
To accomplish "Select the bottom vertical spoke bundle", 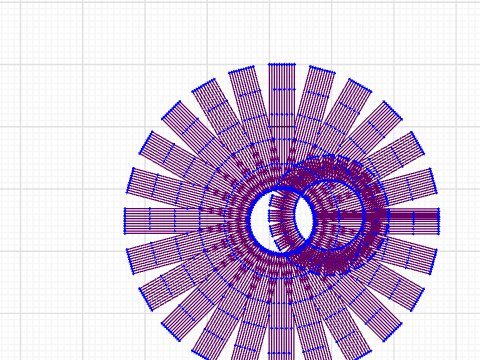I will tap(282, 320).
